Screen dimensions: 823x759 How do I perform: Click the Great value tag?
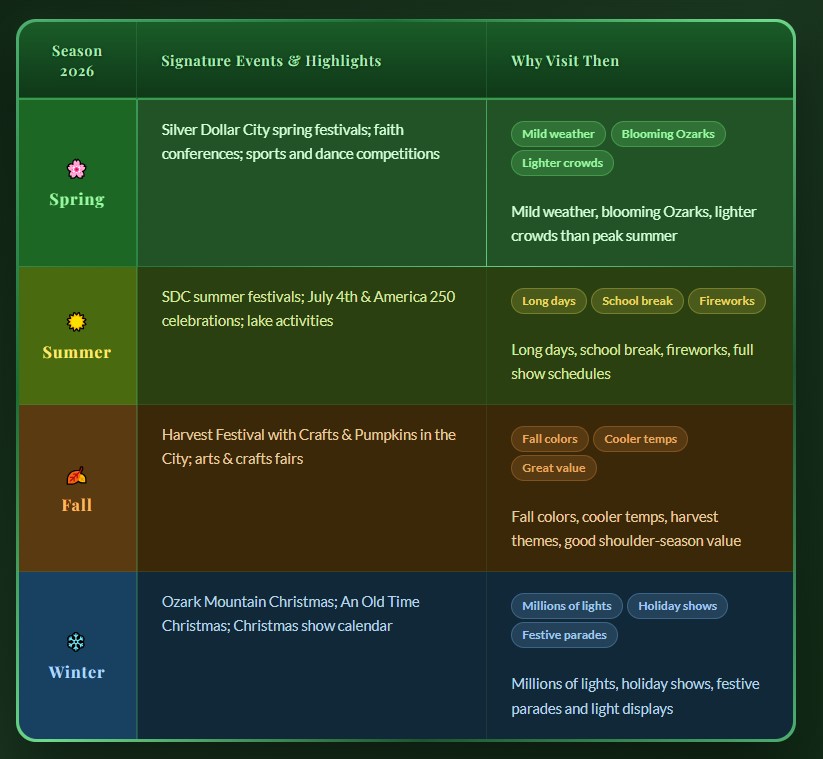pos(554,468)
